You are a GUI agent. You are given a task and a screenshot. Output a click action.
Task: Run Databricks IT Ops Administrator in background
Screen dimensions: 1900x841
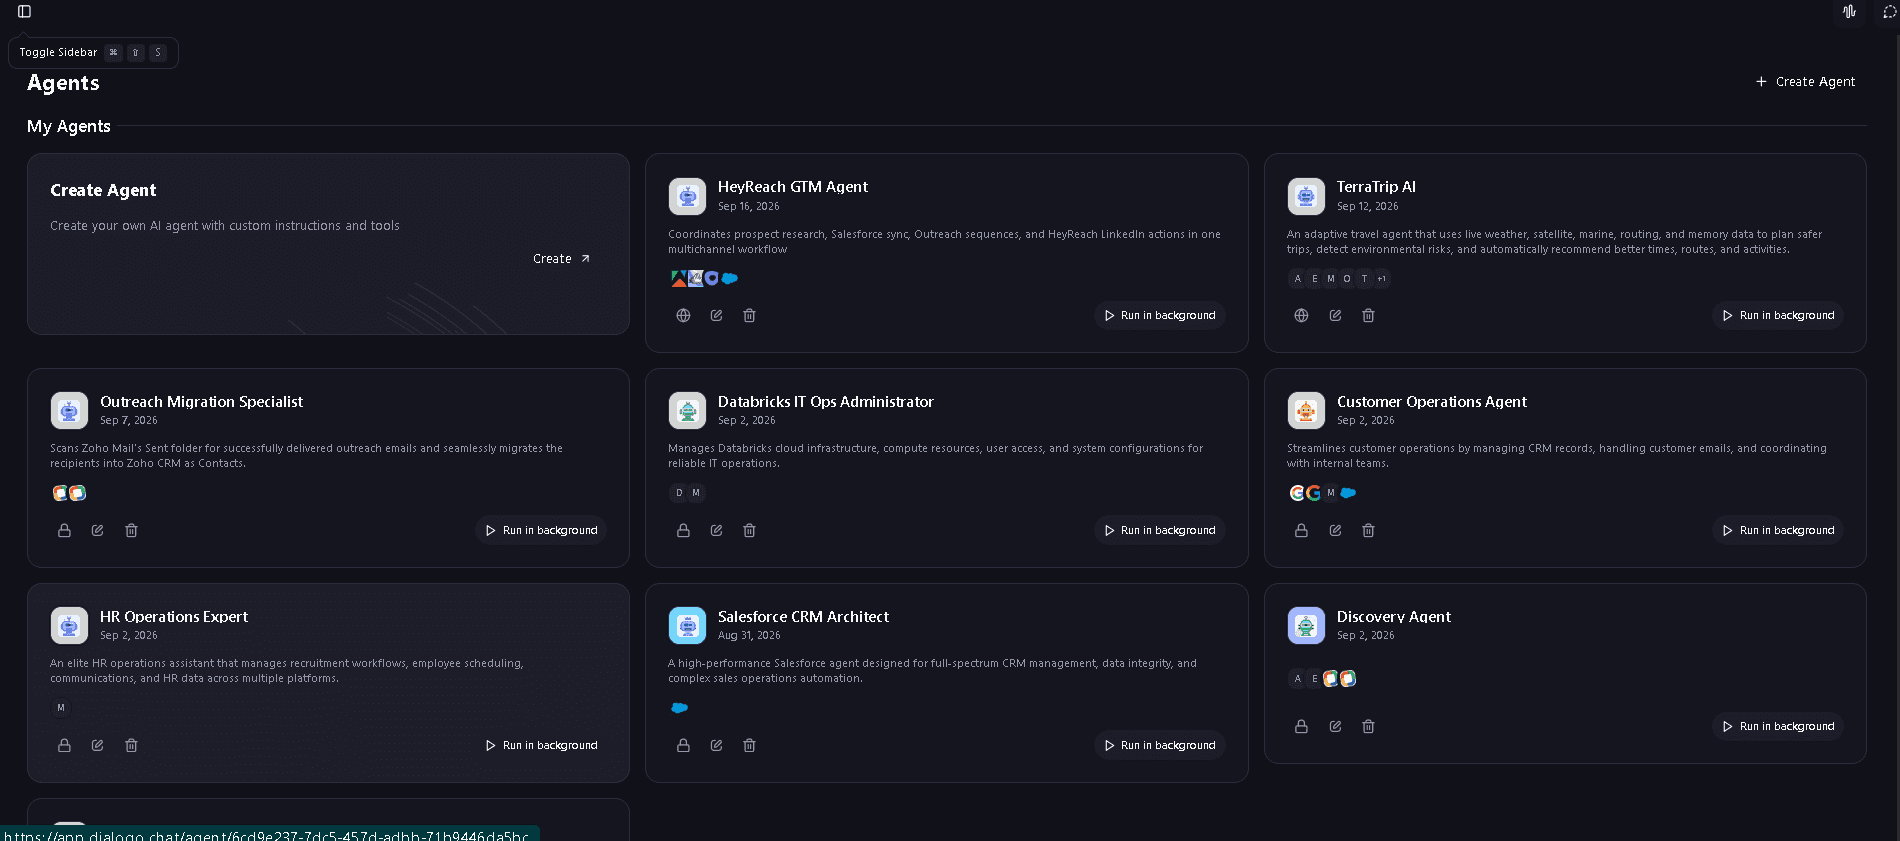(1159, 531)
